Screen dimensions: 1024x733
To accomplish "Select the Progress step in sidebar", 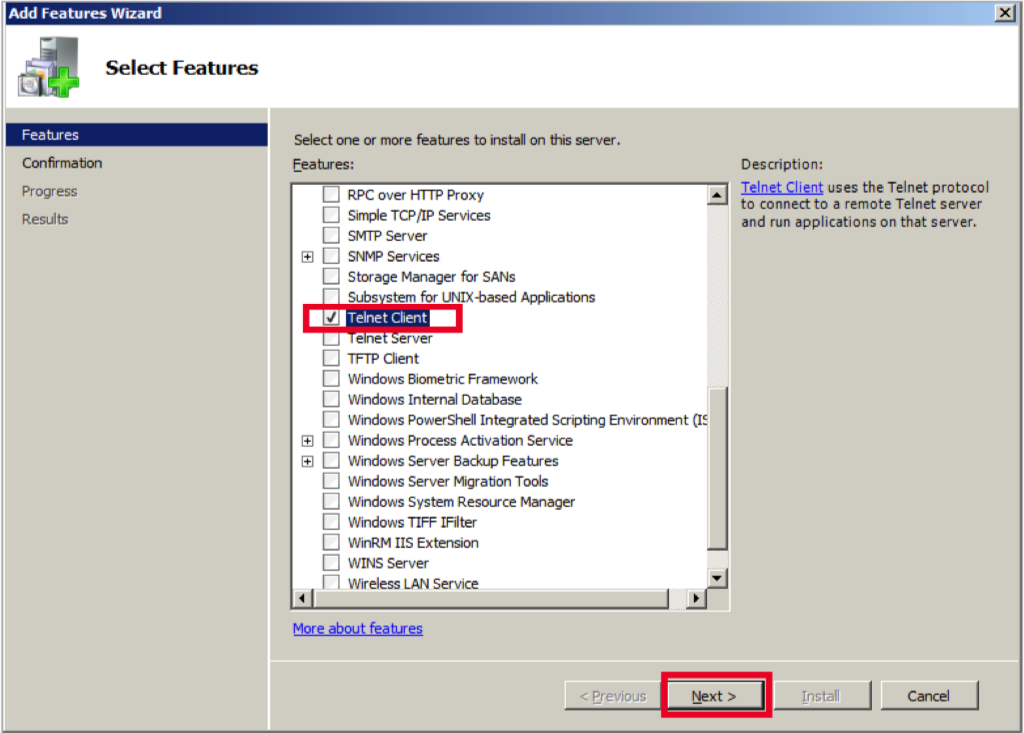I will (x=50, y=191).
